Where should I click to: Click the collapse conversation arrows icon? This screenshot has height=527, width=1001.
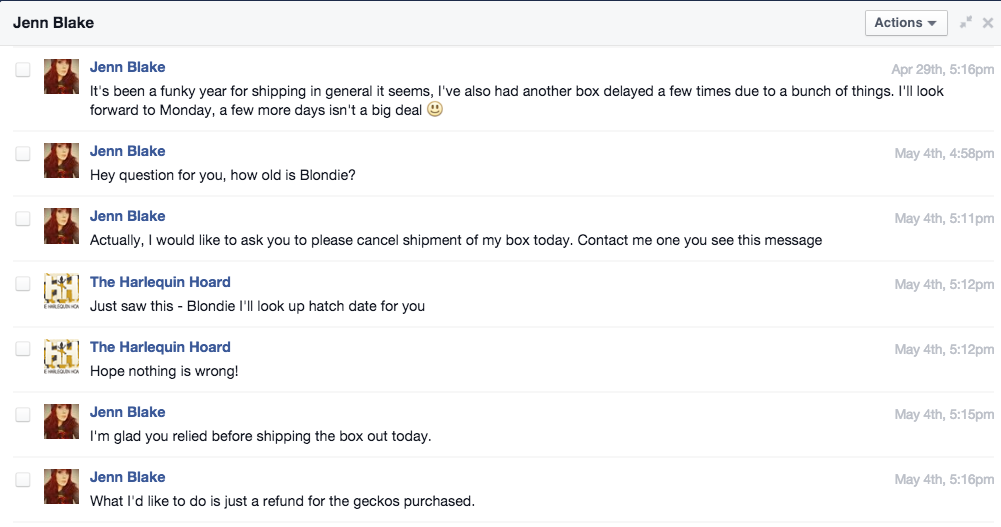(966, 22)
